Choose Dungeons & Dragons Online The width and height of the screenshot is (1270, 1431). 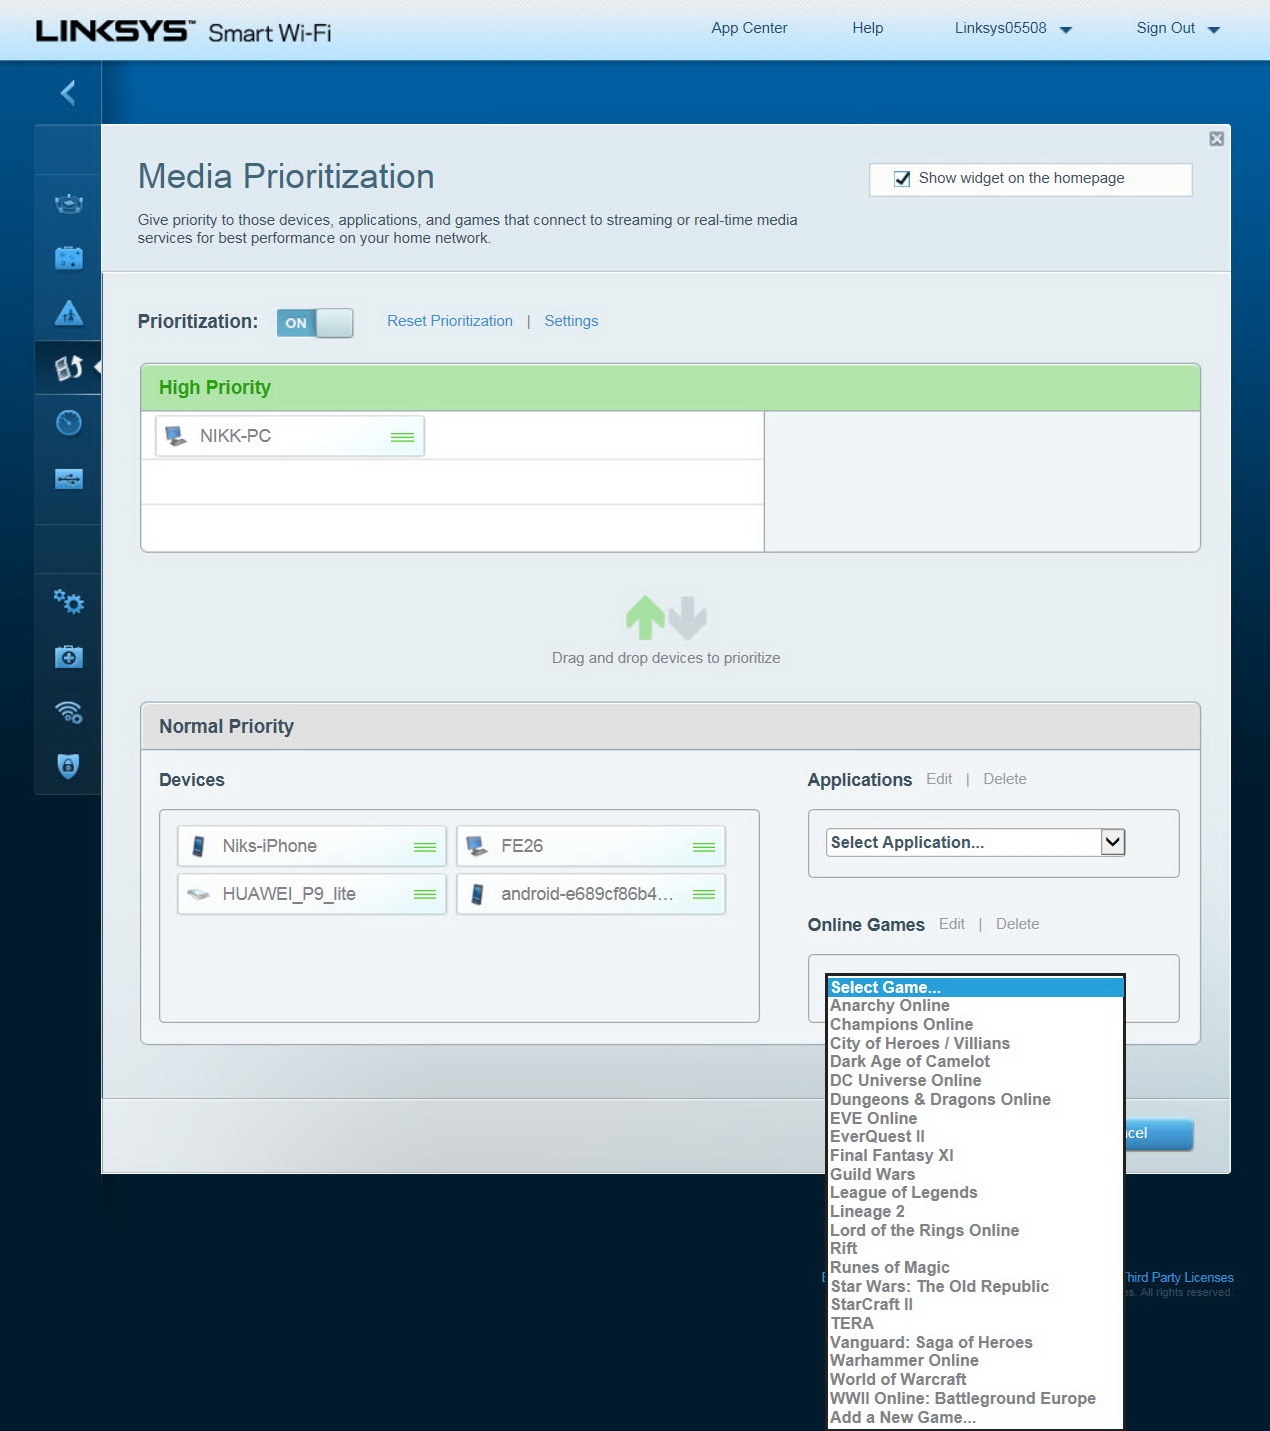point(976,1099)
